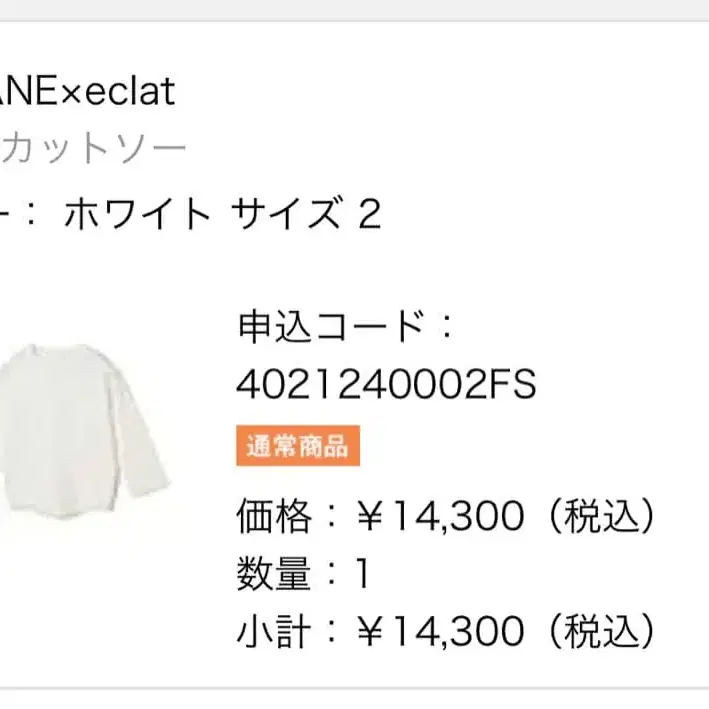Click the quantity value 1
Image resolution: width=709 pixels, height=709 pixels.
pyautogui.click(x=363, y=574)
